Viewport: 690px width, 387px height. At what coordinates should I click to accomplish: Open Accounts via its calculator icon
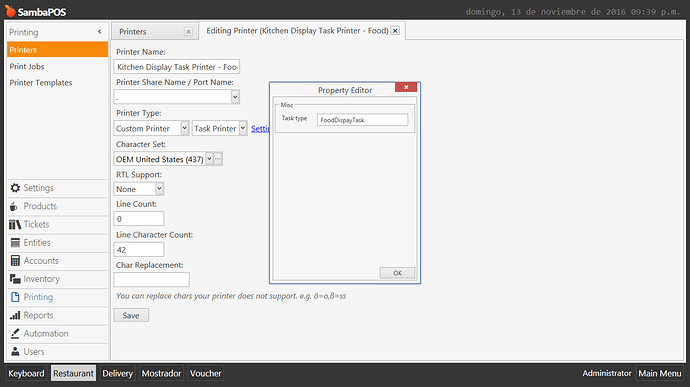pos(15,261)
